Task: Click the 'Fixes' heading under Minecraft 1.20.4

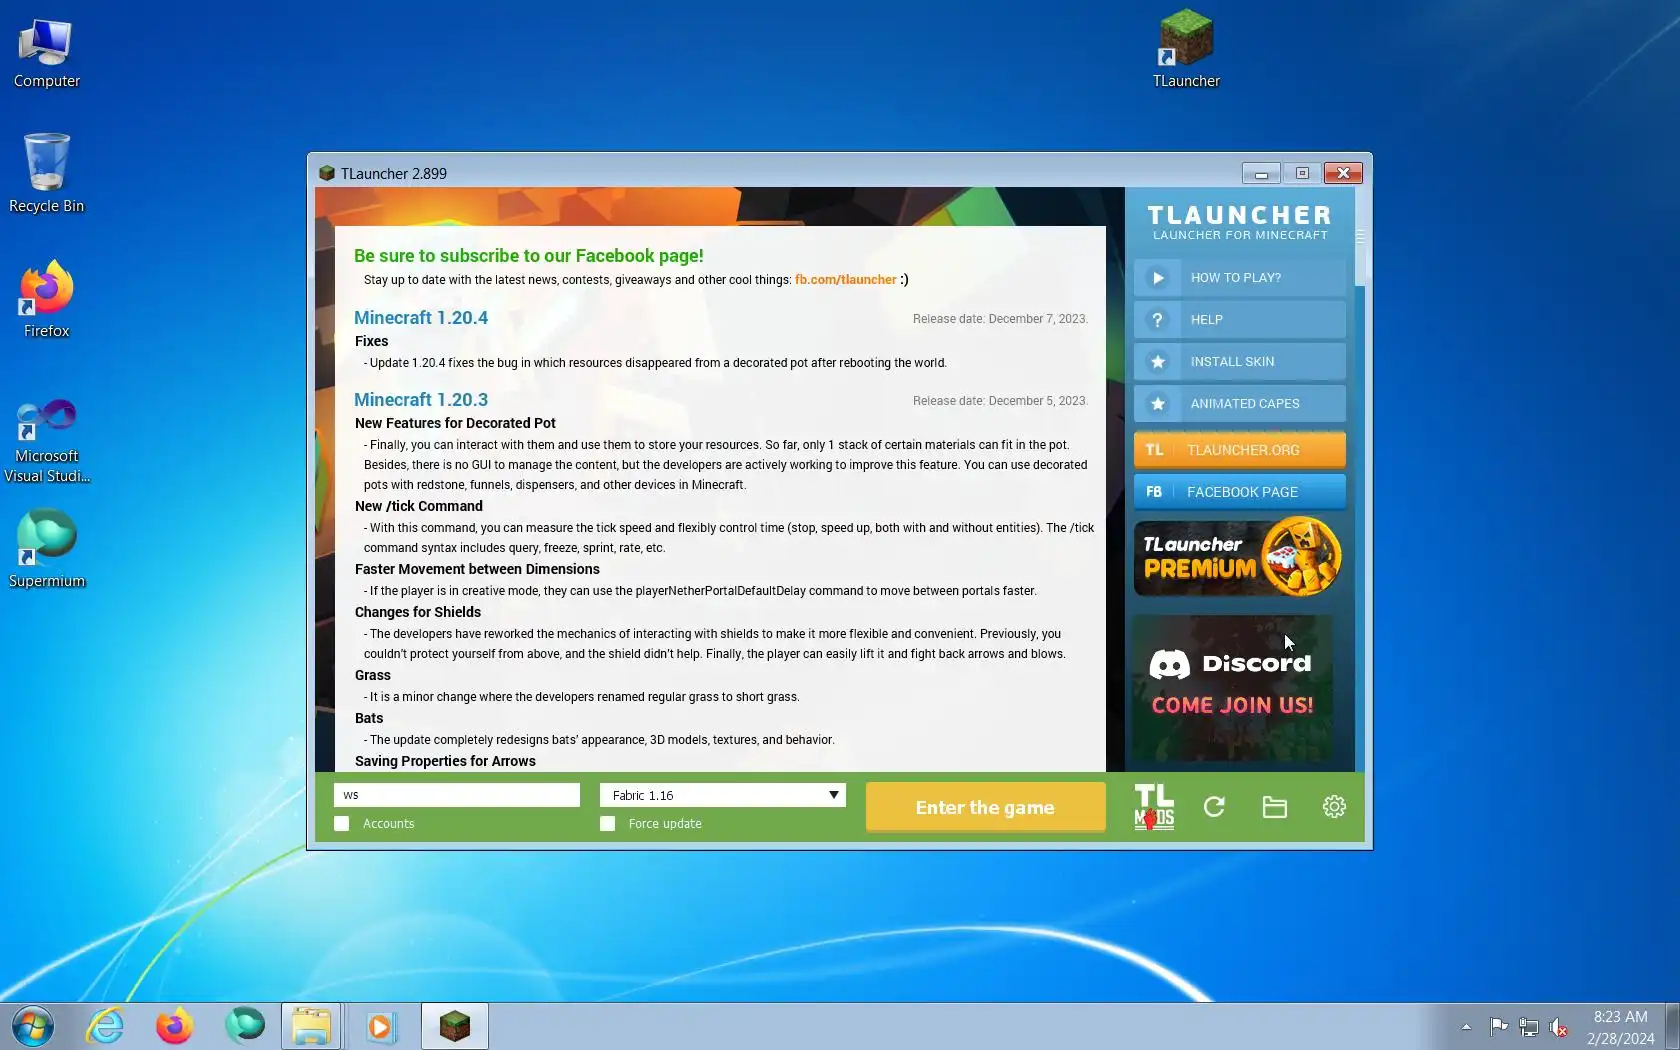Action: pos(371,341)
